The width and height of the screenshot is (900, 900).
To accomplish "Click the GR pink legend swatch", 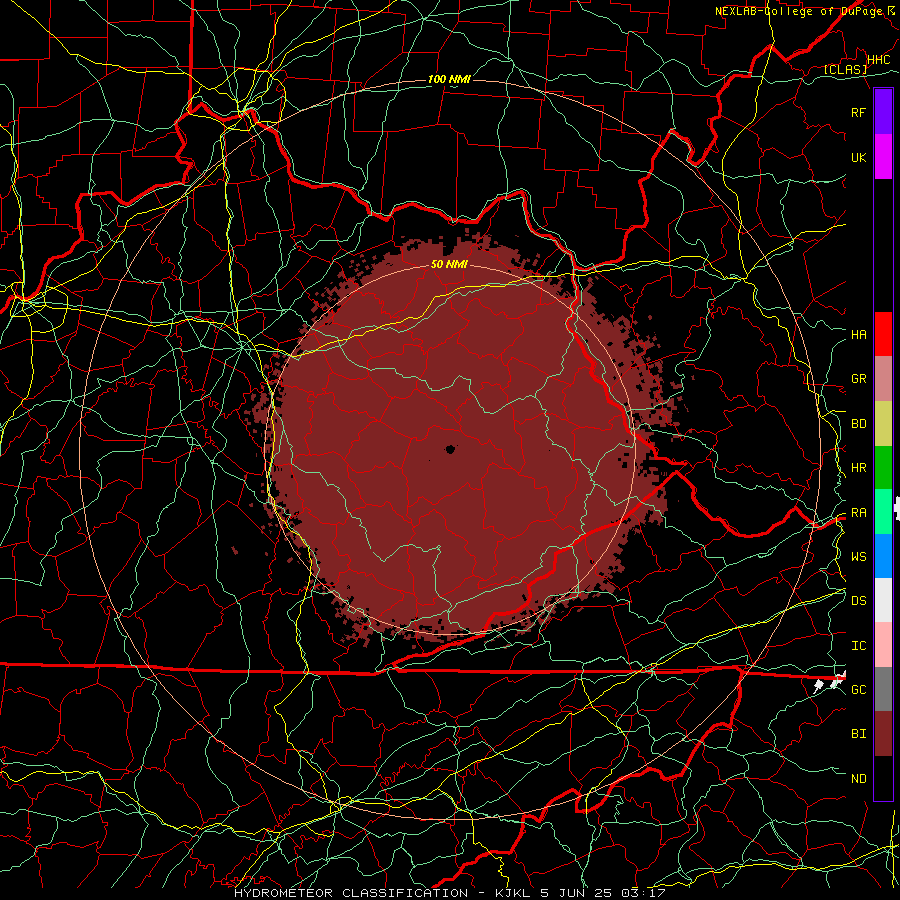I will 883,379.
